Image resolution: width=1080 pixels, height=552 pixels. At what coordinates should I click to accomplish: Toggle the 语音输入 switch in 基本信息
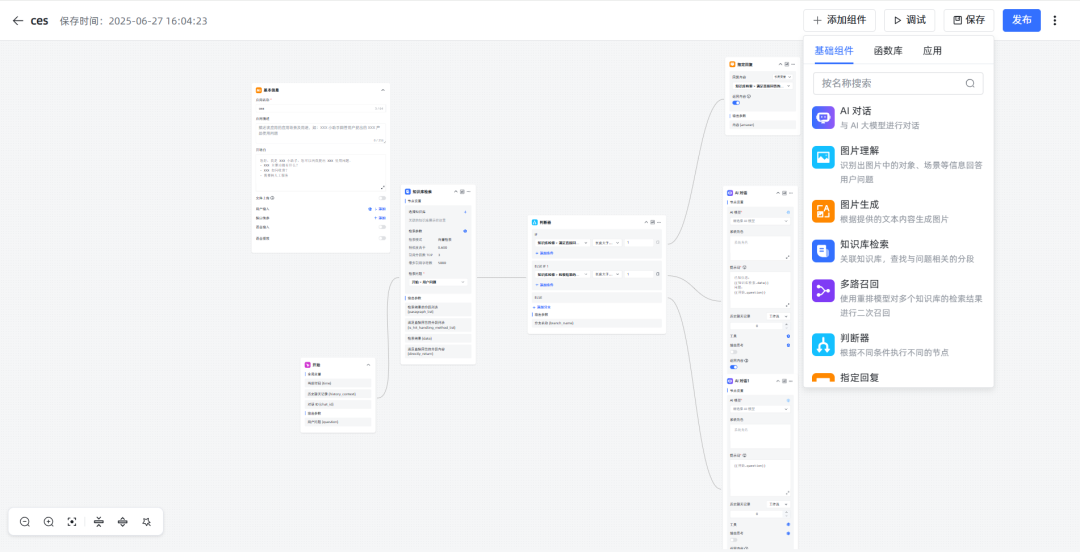(x=382, y=227)
